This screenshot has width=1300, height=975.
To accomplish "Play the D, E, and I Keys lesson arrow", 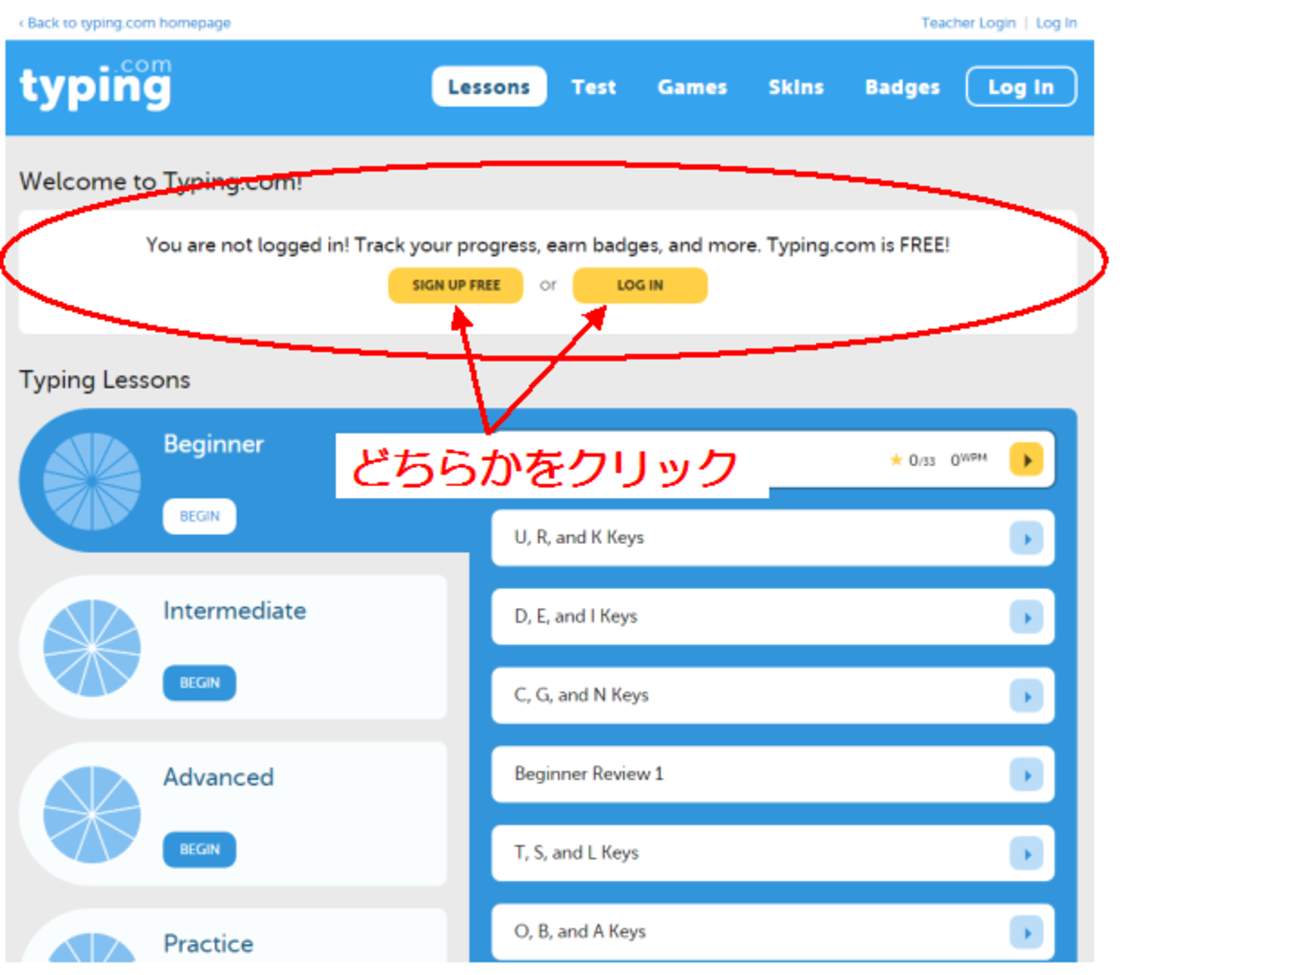I will pos(1026,618).
